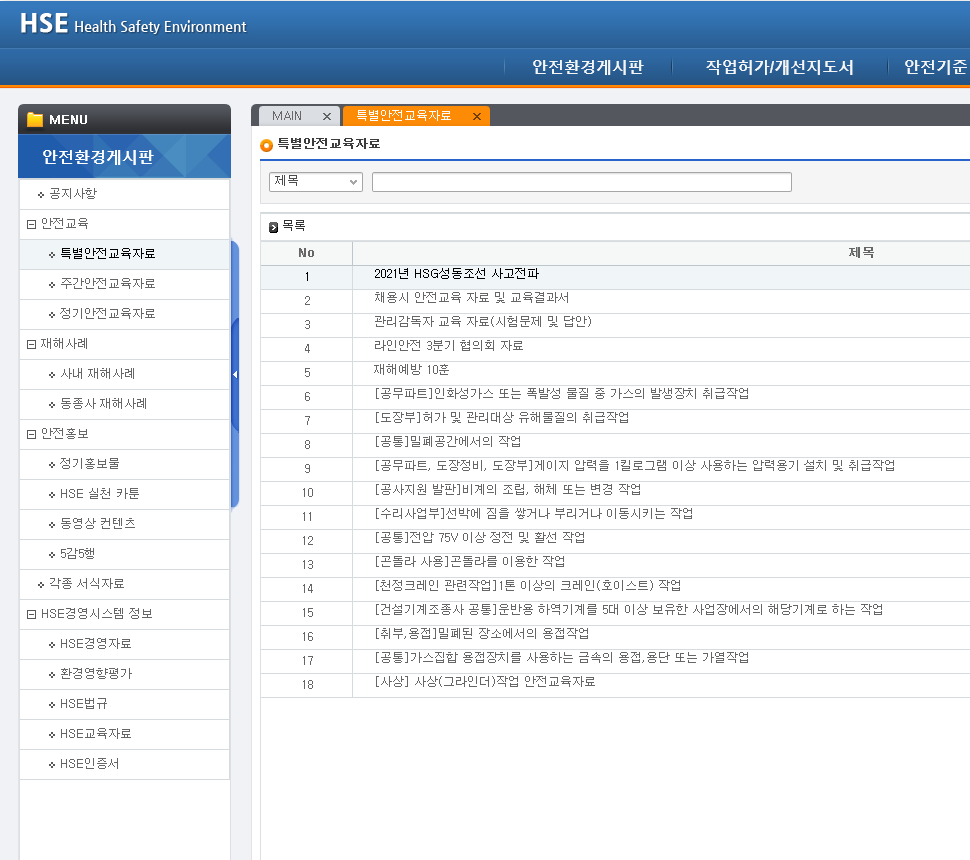Click the orange circle icon beside 특별안전교육자료 heading
This screenshot has height=860, width=970.
pos(265,144)
